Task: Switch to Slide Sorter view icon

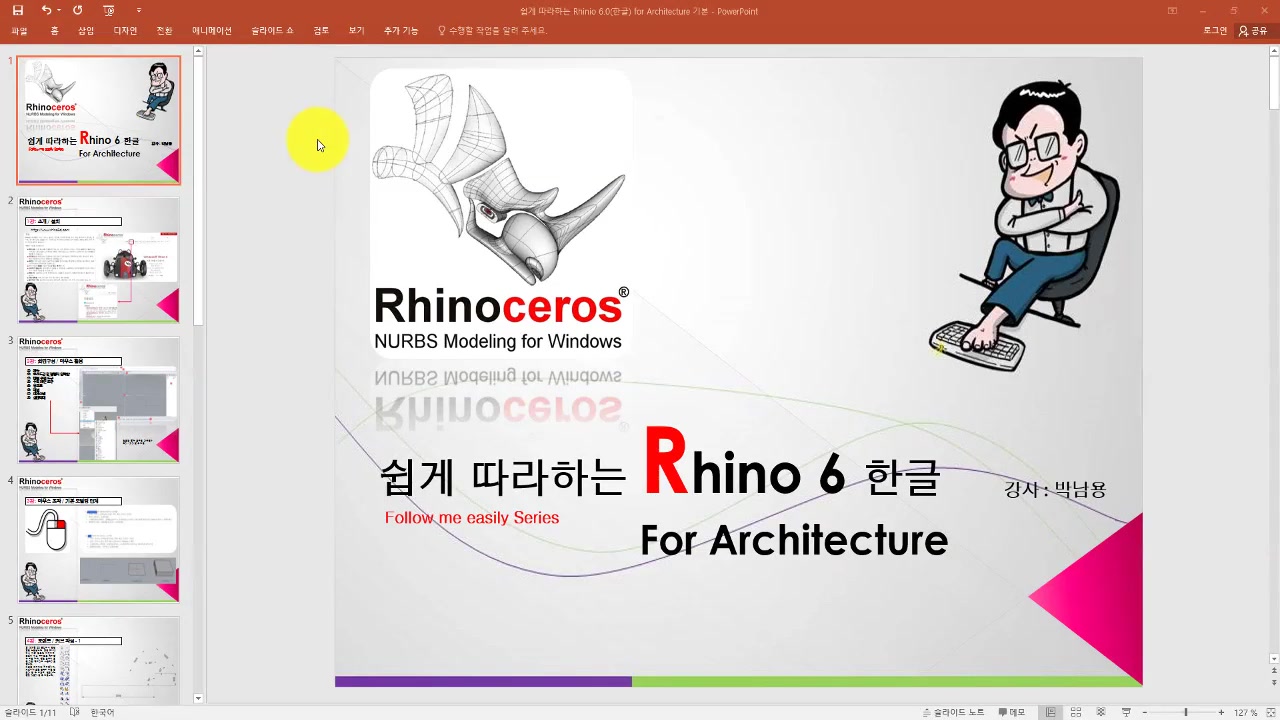Action: click(x=1076, y=712)
